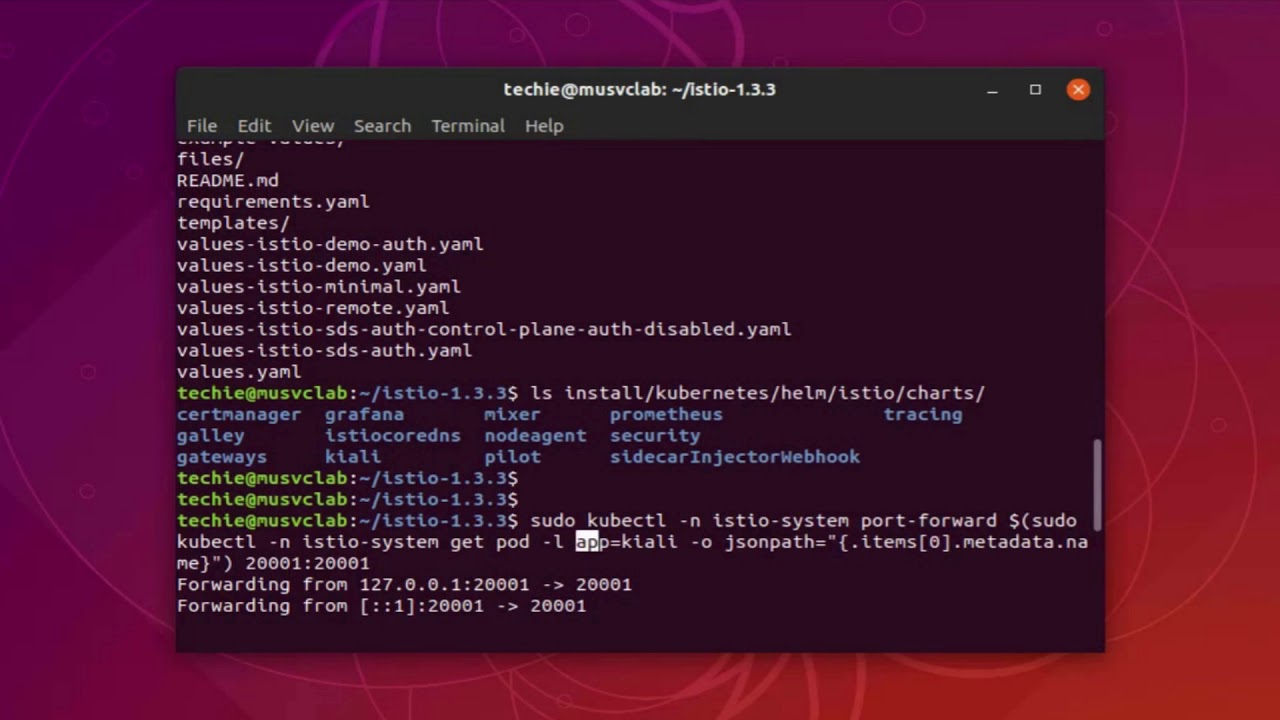Open the Search menu

(x=382, y=126)
